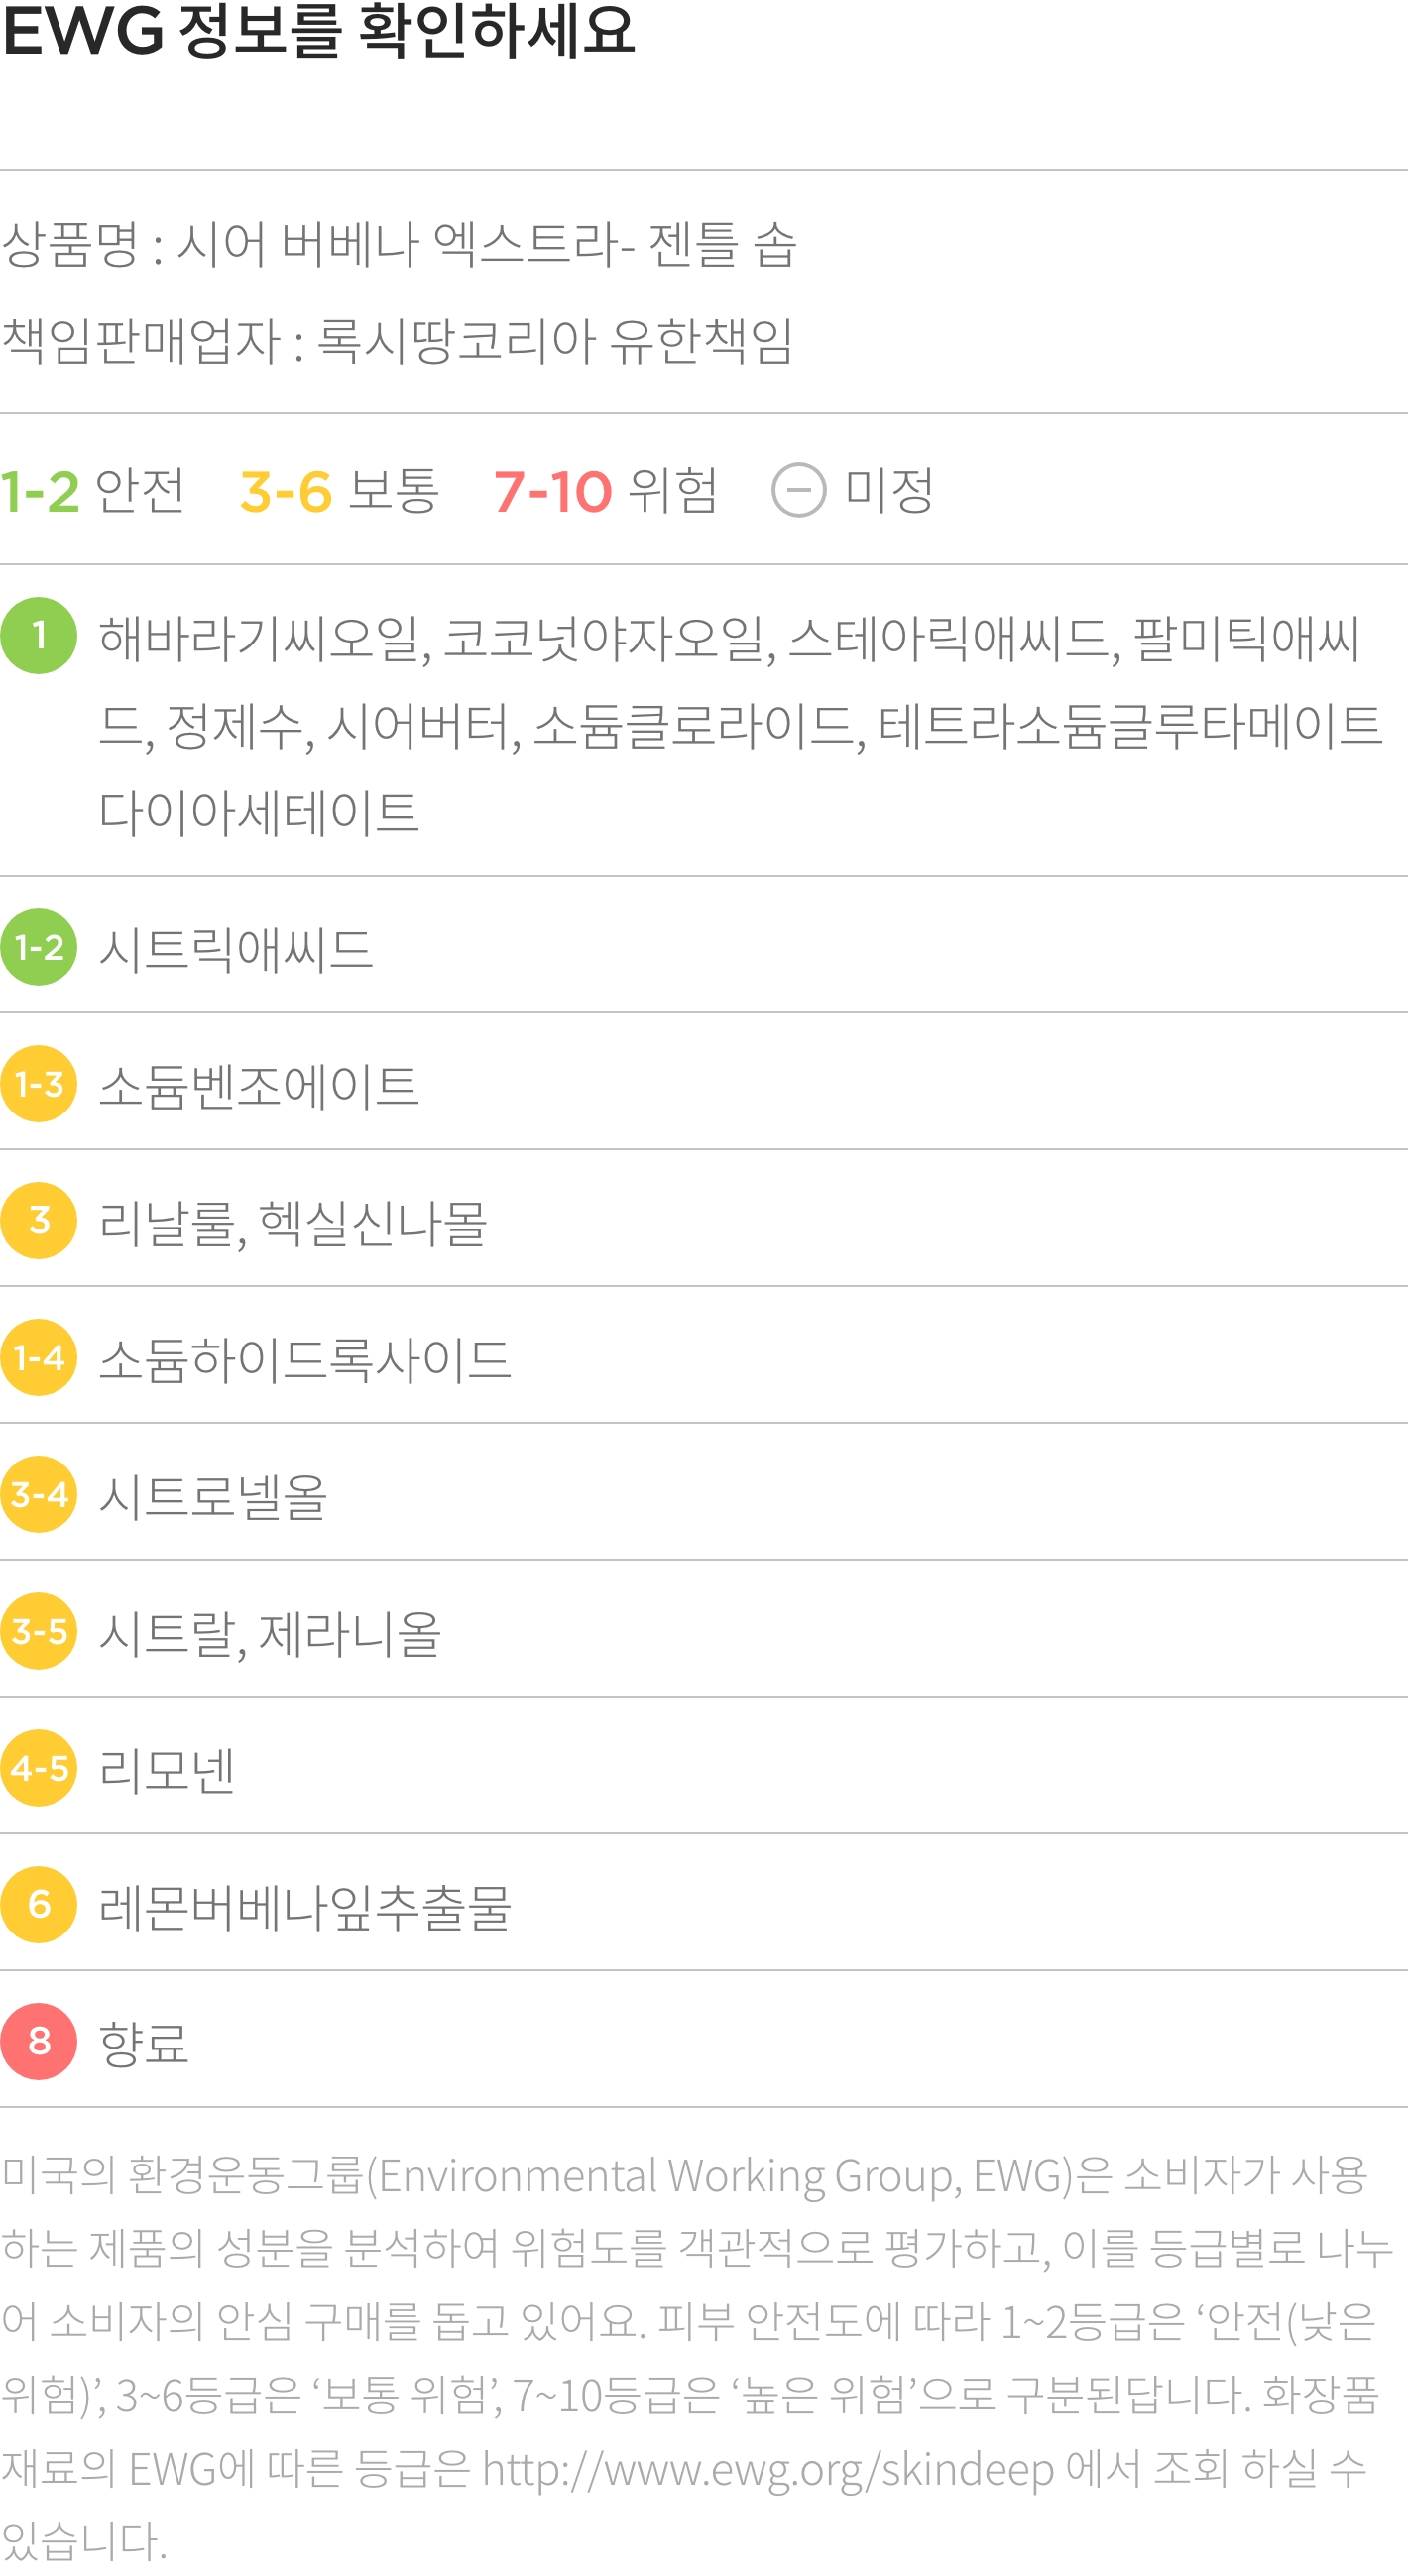The image size is (1408, 2576).
Task: Click the yellow grade 6 badge
Action: (39, 1904)
